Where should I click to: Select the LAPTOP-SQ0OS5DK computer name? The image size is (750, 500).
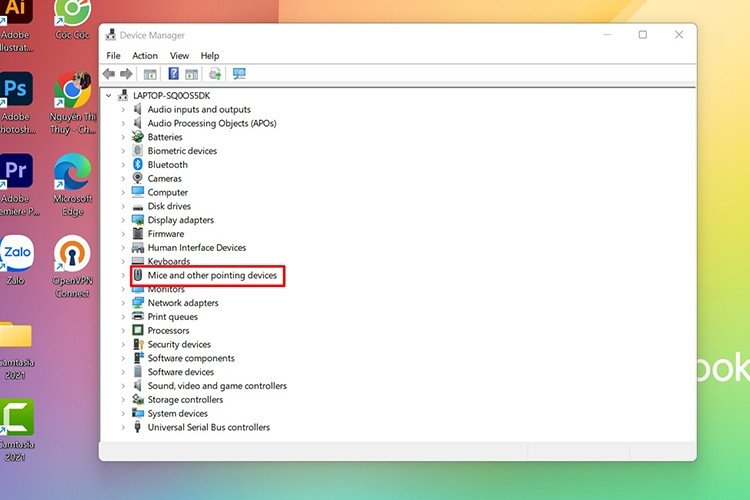coord(171,96)
